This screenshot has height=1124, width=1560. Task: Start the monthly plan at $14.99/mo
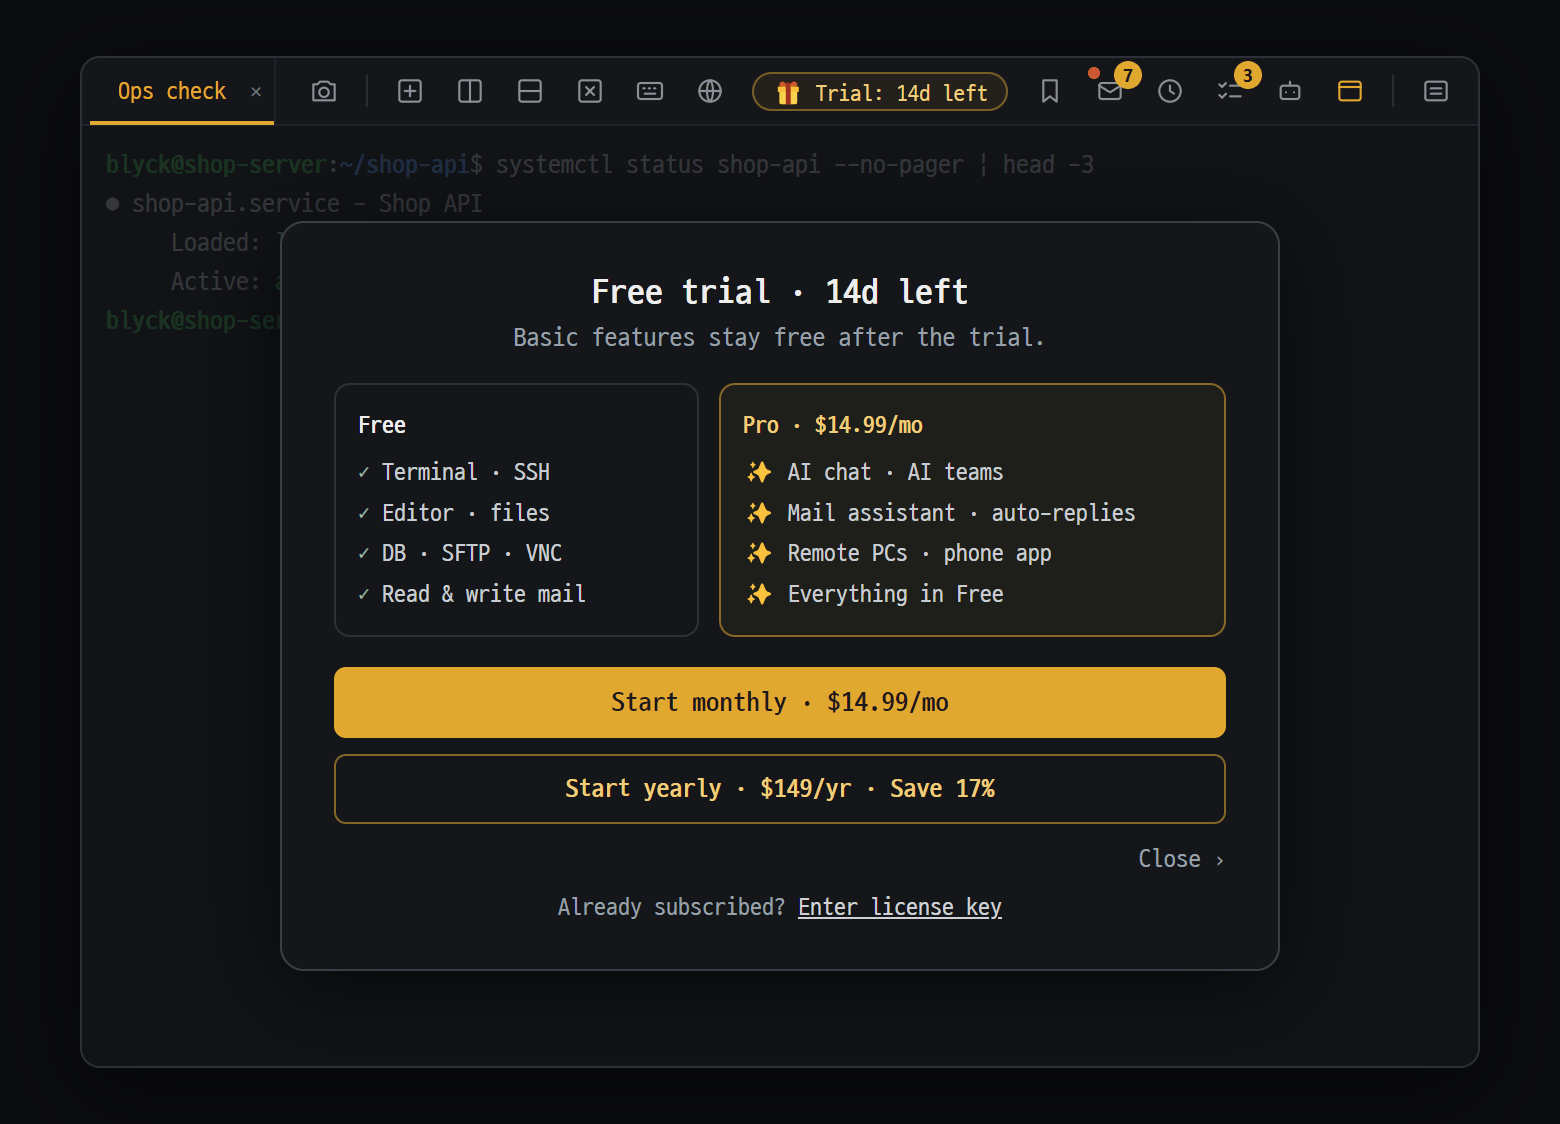tap(780, 702)
